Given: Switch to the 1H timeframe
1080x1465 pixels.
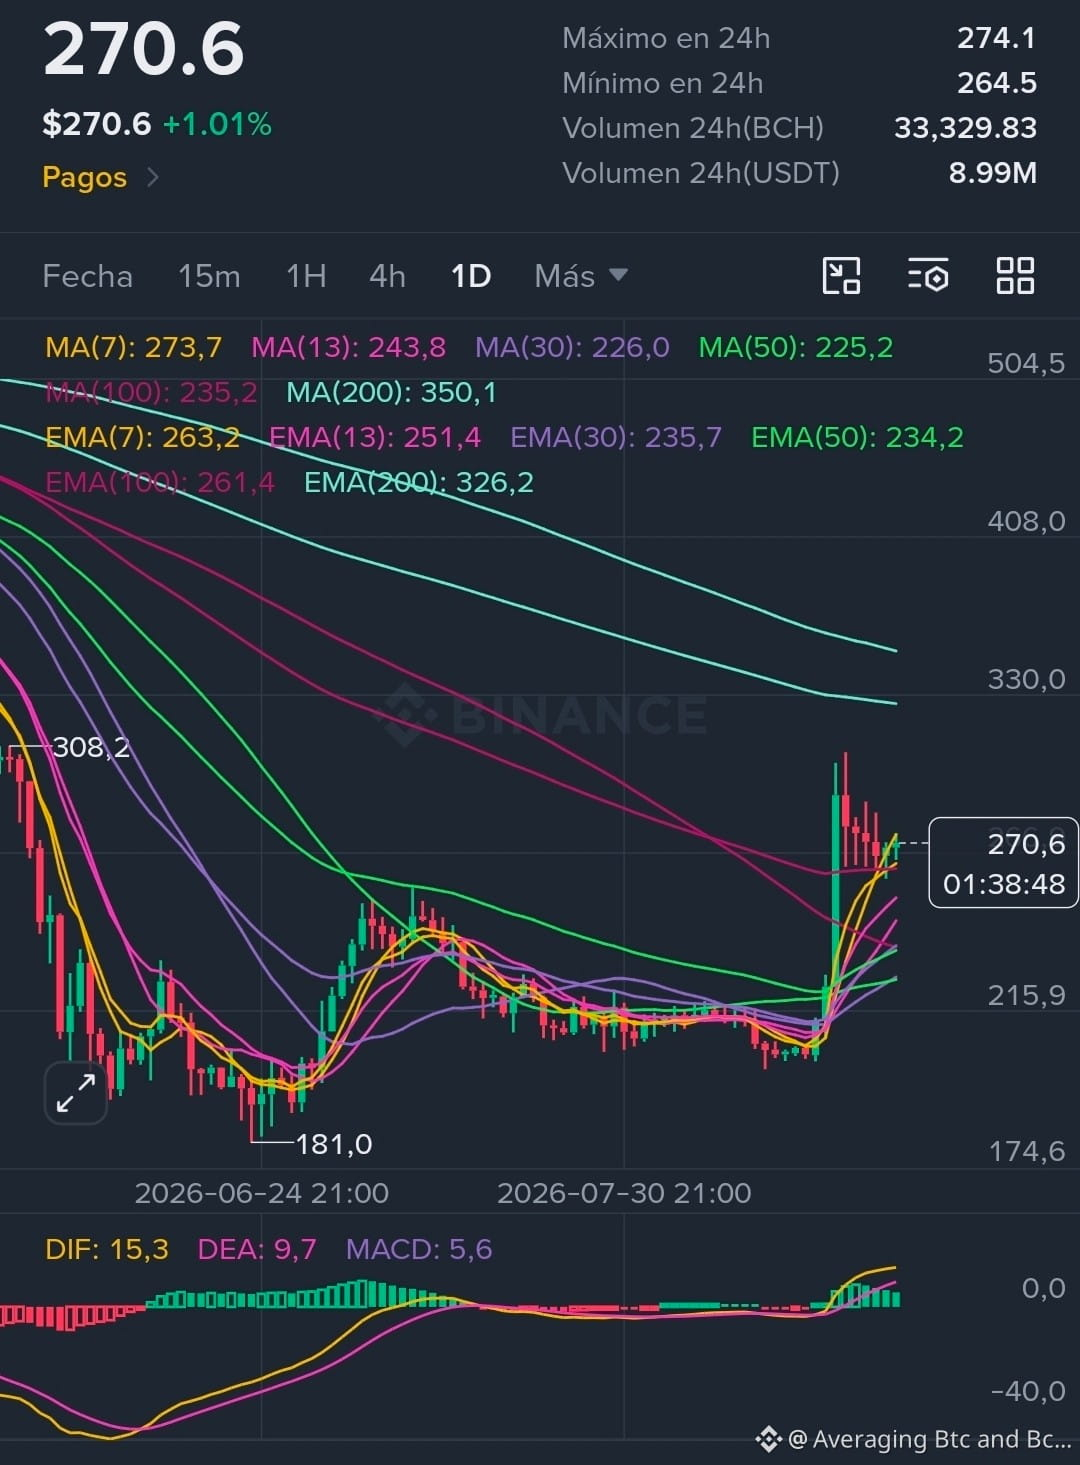Looking at the screenshot, I should (x=306, y=276).
